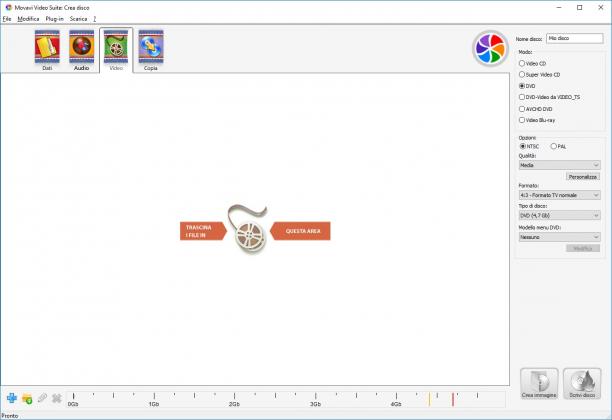Click the grayed remove X icon
Viewport: 612px width, 420px height.
click(57, 398)
